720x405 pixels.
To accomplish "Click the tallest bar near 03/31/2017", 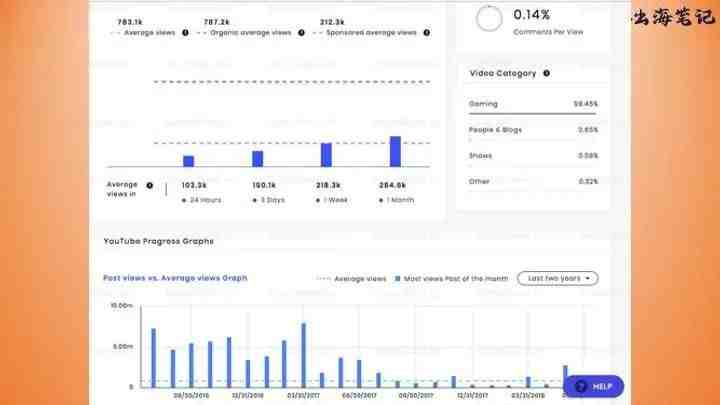I will click(303, 354).
